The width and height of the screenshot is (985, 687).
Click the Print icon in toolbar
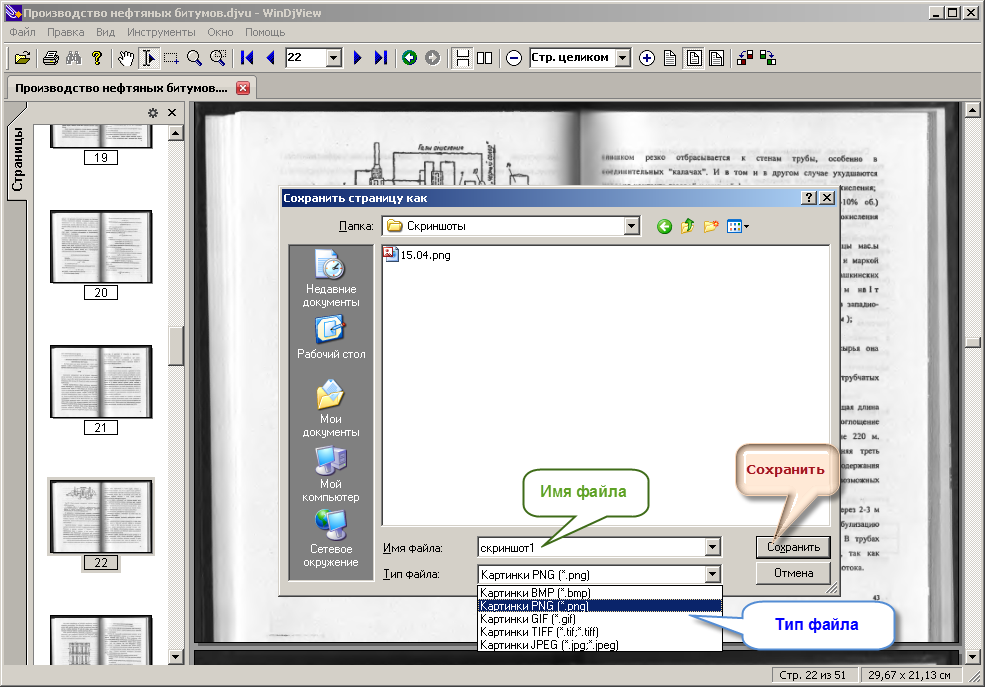click(x=51, y=58)
